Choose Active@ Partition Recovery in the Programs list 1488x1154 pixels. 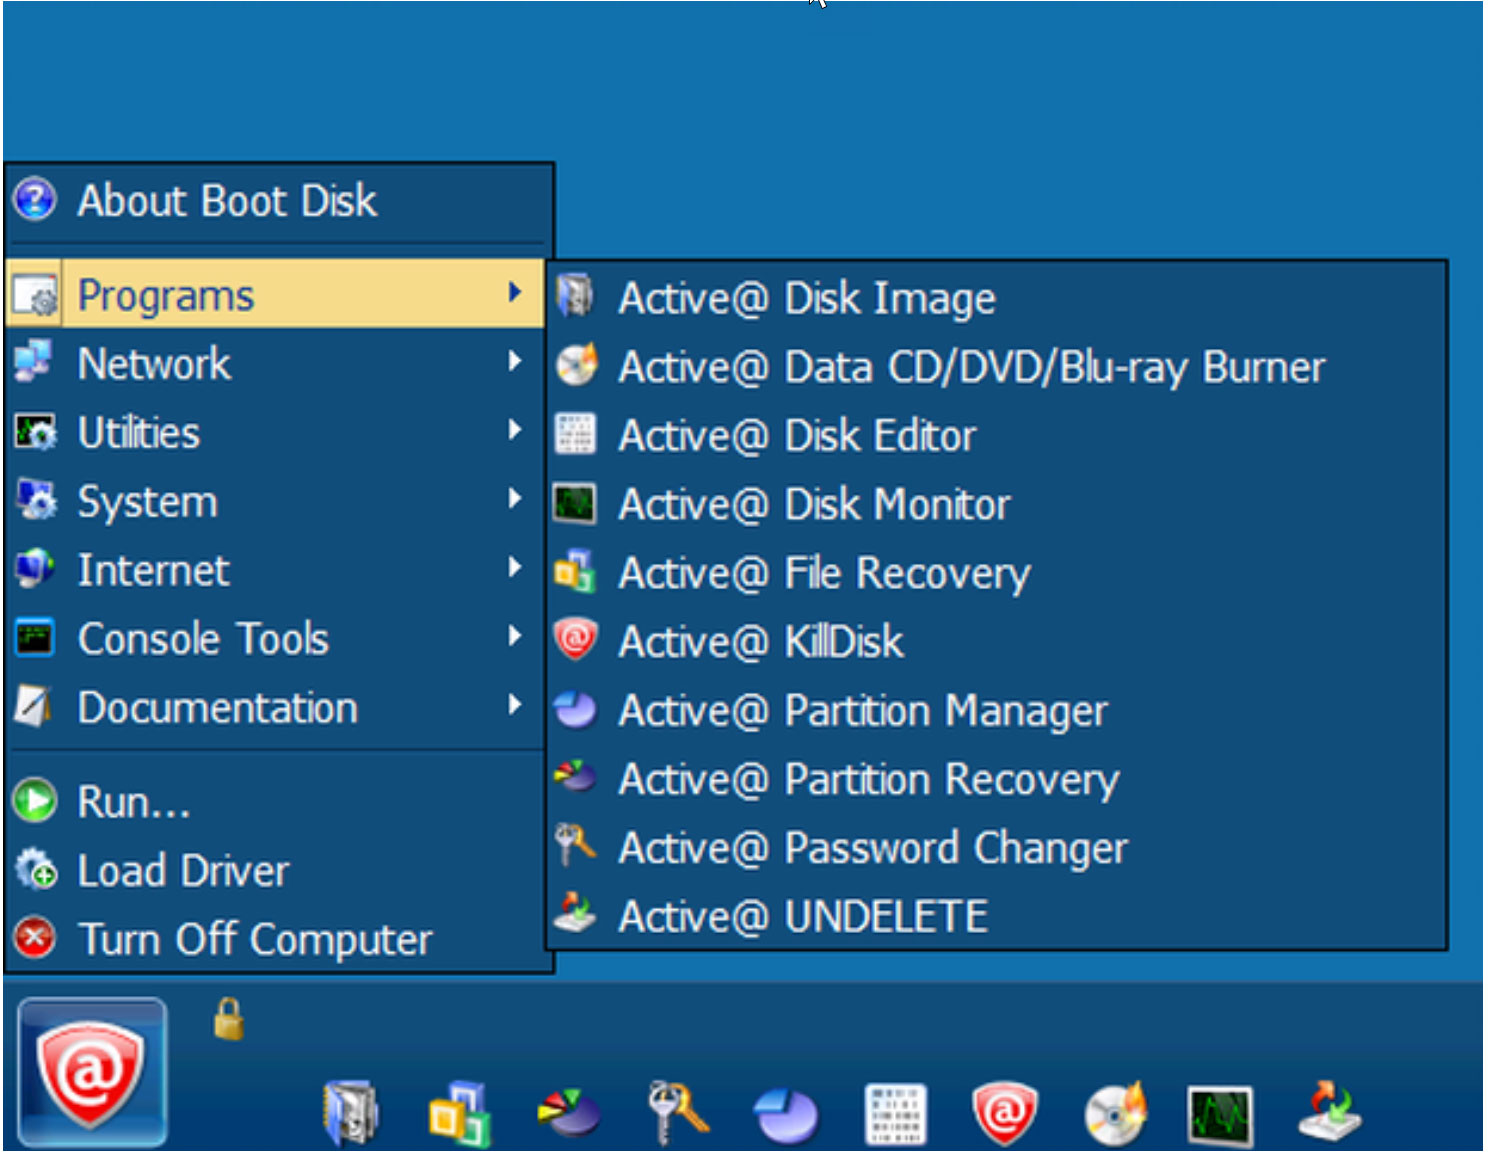pyautogui.click(x=868, y=779)
